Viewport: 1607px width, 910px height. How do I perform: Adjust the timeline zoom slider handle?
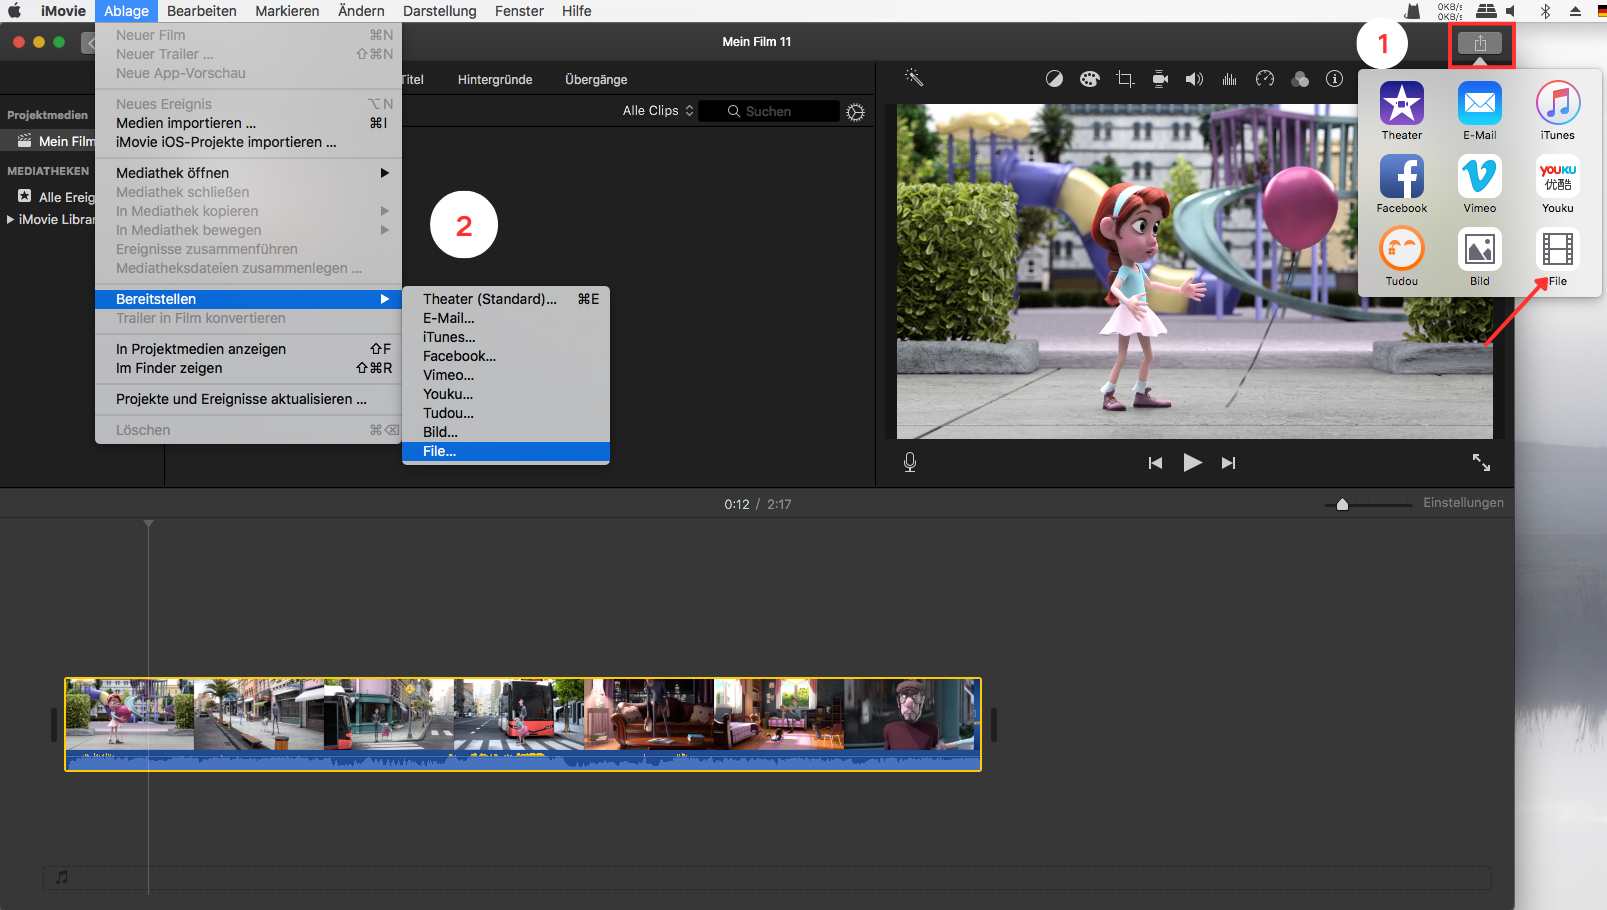pyautogui.click(x=1342, y=505)
